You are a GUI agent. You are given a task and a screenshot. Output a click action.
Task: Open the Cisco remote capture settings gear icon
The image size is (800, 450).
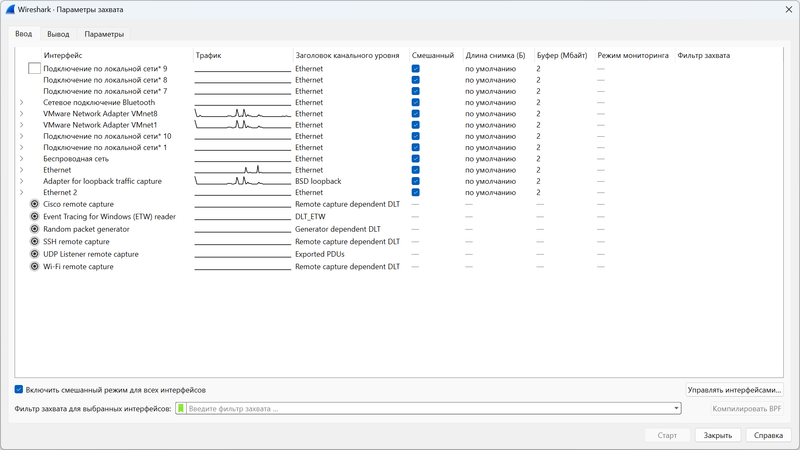tap(34, 204)
